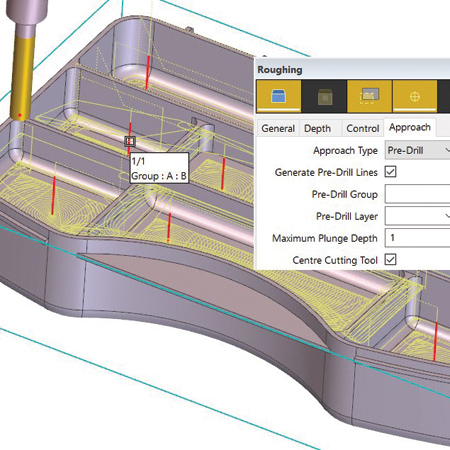Click the dark stock block icon
The height and width of the screenshot is (450, 450).
[x=324, y=97]
